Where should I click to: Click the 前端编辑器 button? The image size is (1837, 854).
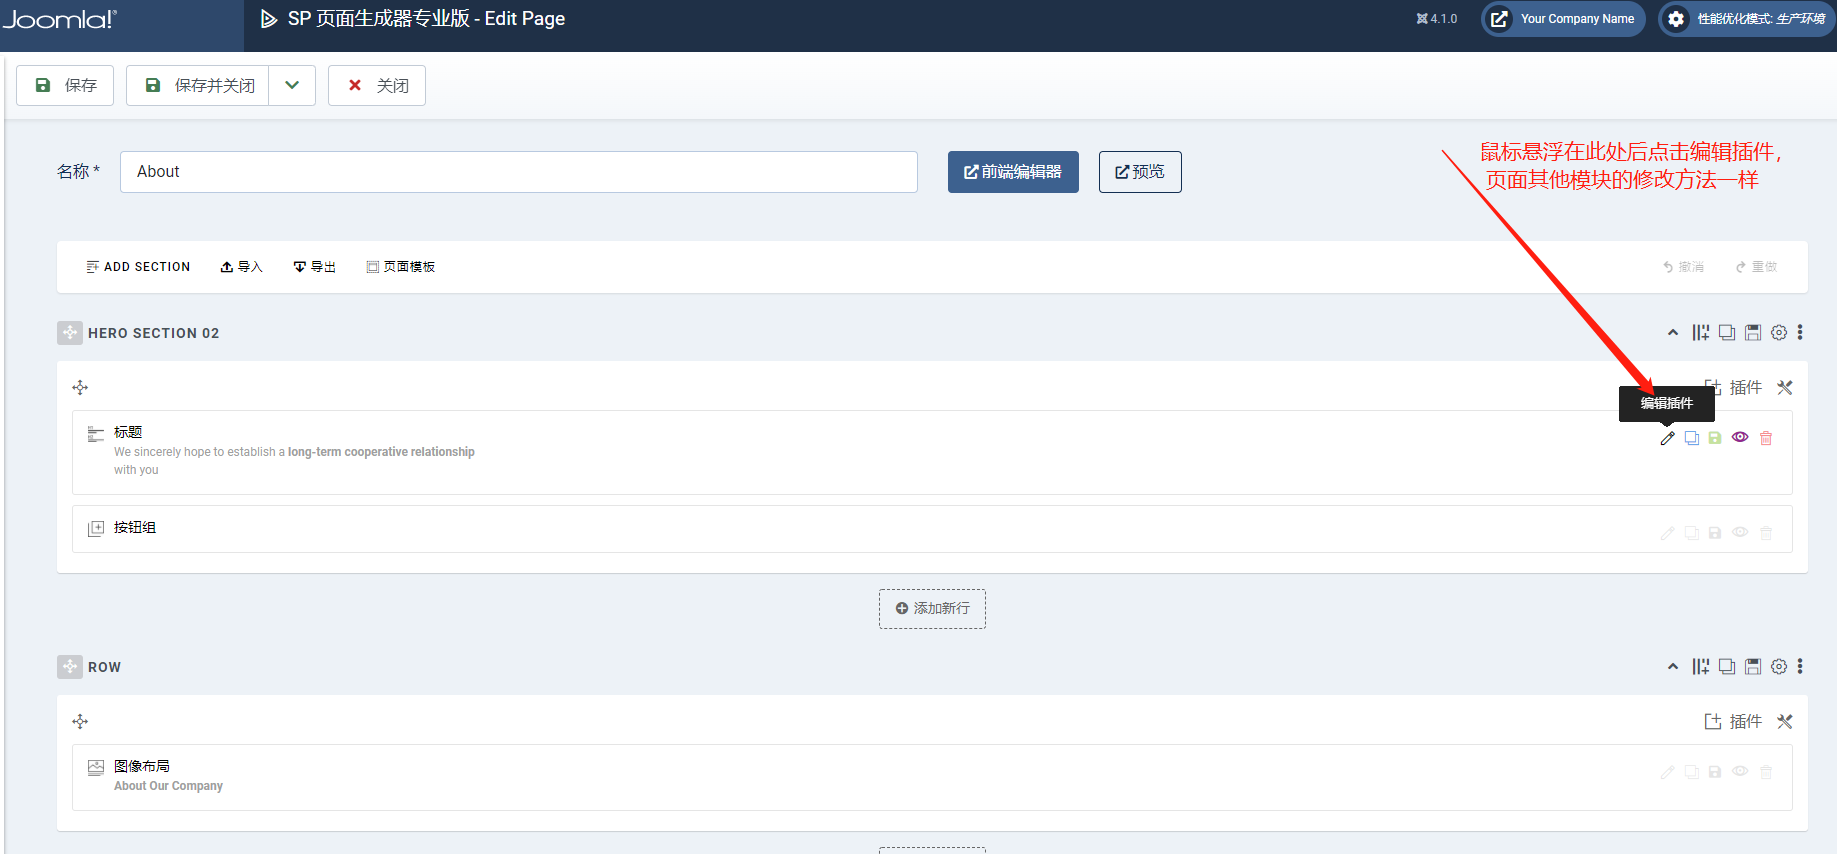(1013, 172)
